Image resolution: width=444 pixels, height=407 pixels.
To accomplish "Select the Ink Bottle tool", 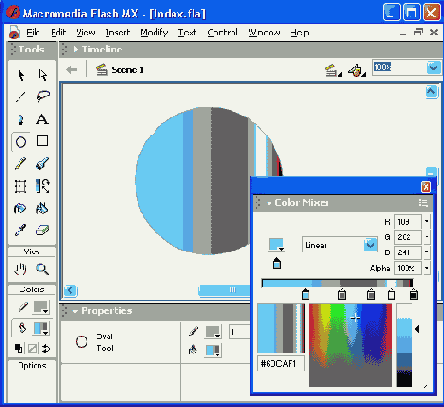I will click(20, 208).
